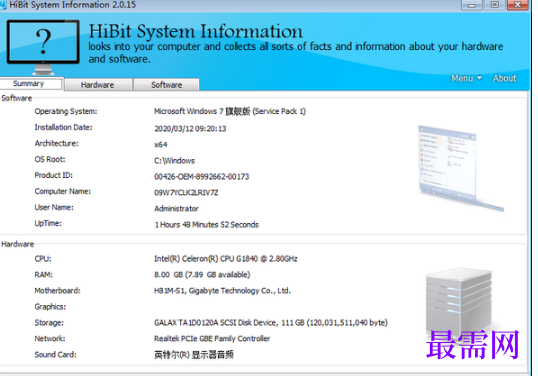Select product ID 00426-OEM-8992662-00173
This screenshot has height=376, width=538.
[201, 177]
